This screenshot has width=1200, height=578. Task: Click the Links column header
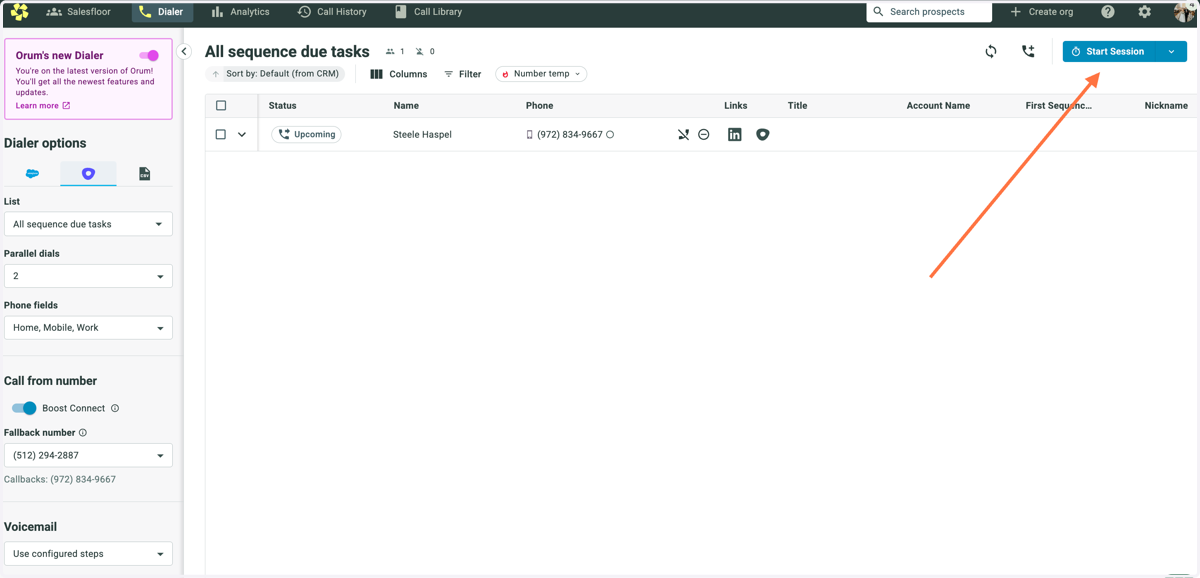736,105
